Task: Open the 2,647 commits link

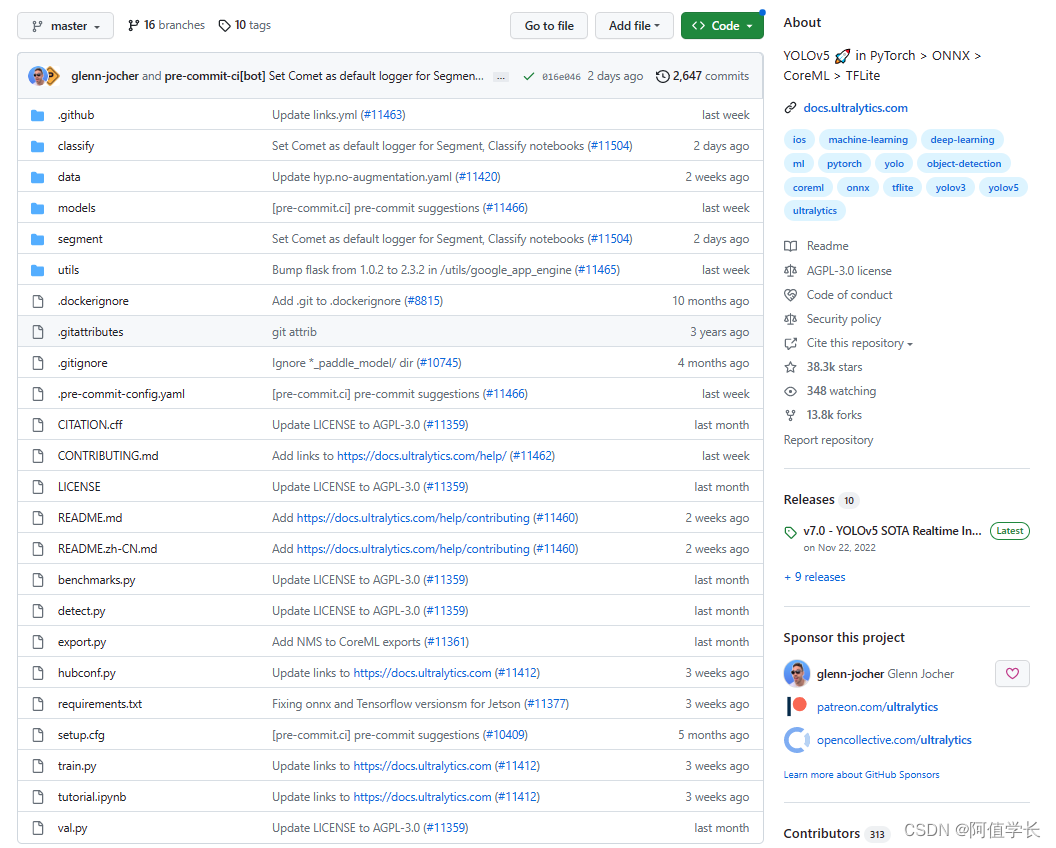Action: 703,76
